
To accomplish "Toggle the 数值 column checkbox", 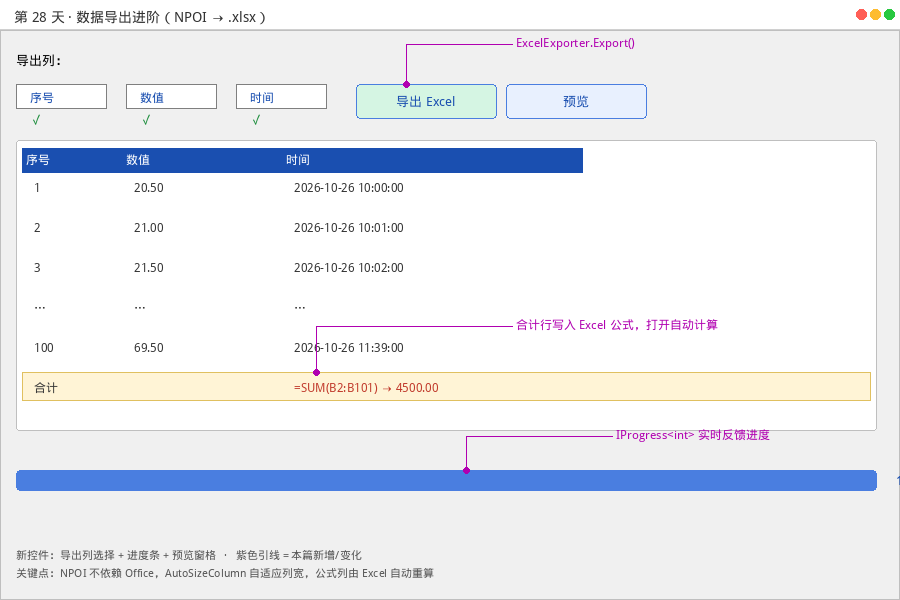I will pos(172,96).
